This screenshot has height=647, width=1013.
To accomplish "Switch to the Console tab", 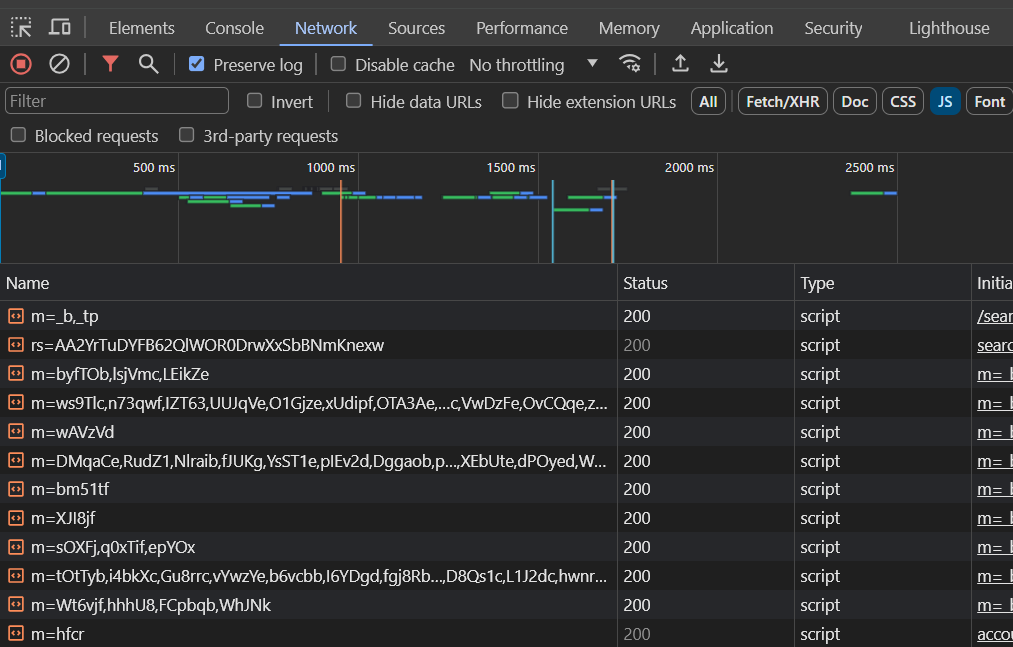I will (235, 27).
